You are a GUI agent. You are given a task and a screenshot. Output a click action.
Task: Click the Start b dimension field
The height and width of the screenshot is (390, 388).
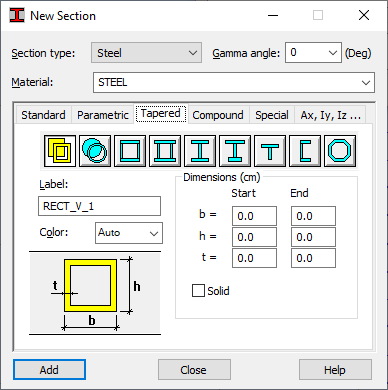[254, 216]
